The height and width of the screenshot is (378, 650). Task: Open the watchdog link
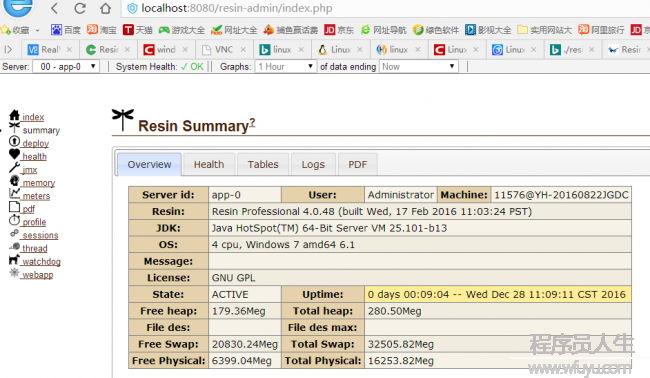(41, 262)
